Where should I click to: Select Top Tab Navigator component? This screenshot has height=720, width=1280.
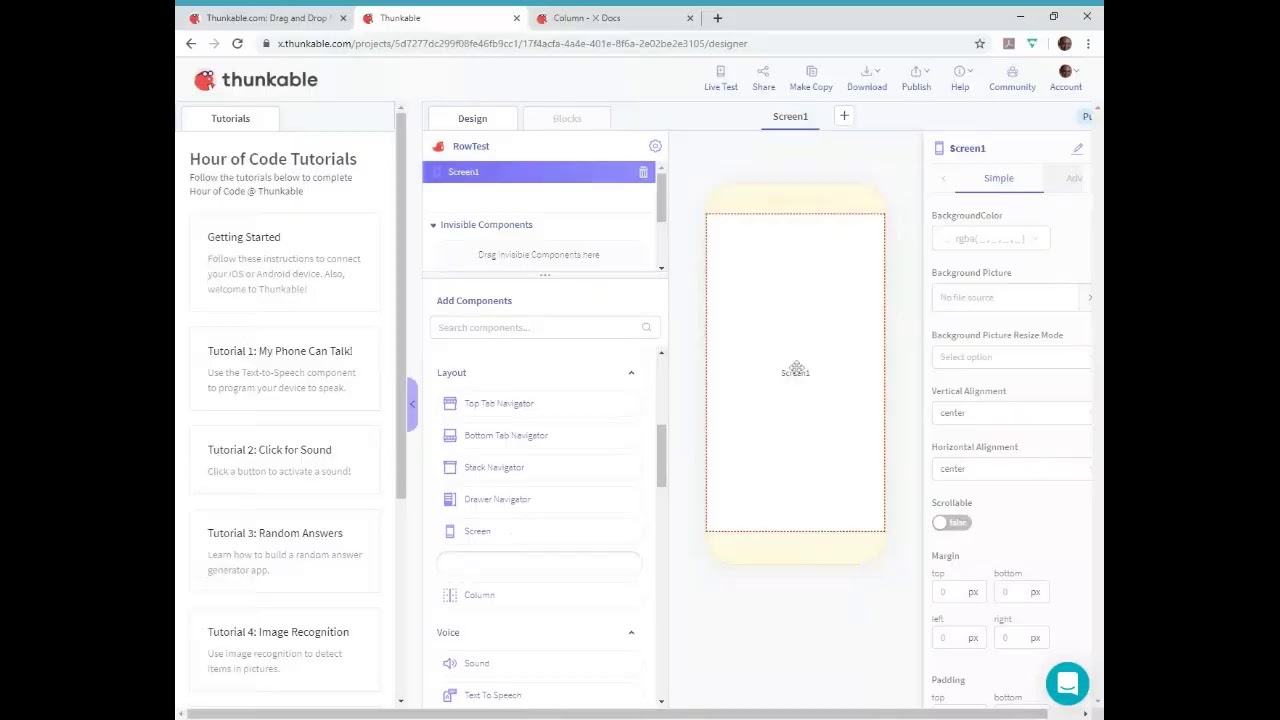pyautogui.click(x=538, y=403)
